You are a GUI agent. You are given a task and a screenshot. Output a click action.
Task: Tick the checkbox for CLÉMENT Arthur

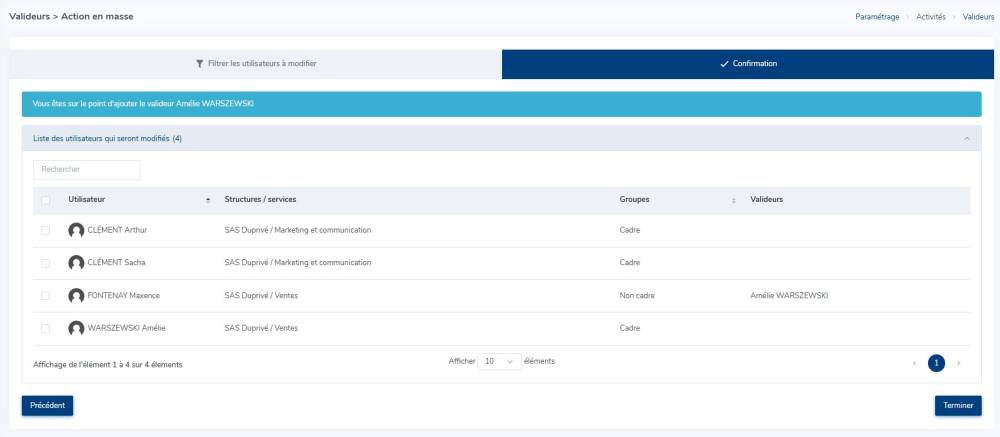[46, 230]
